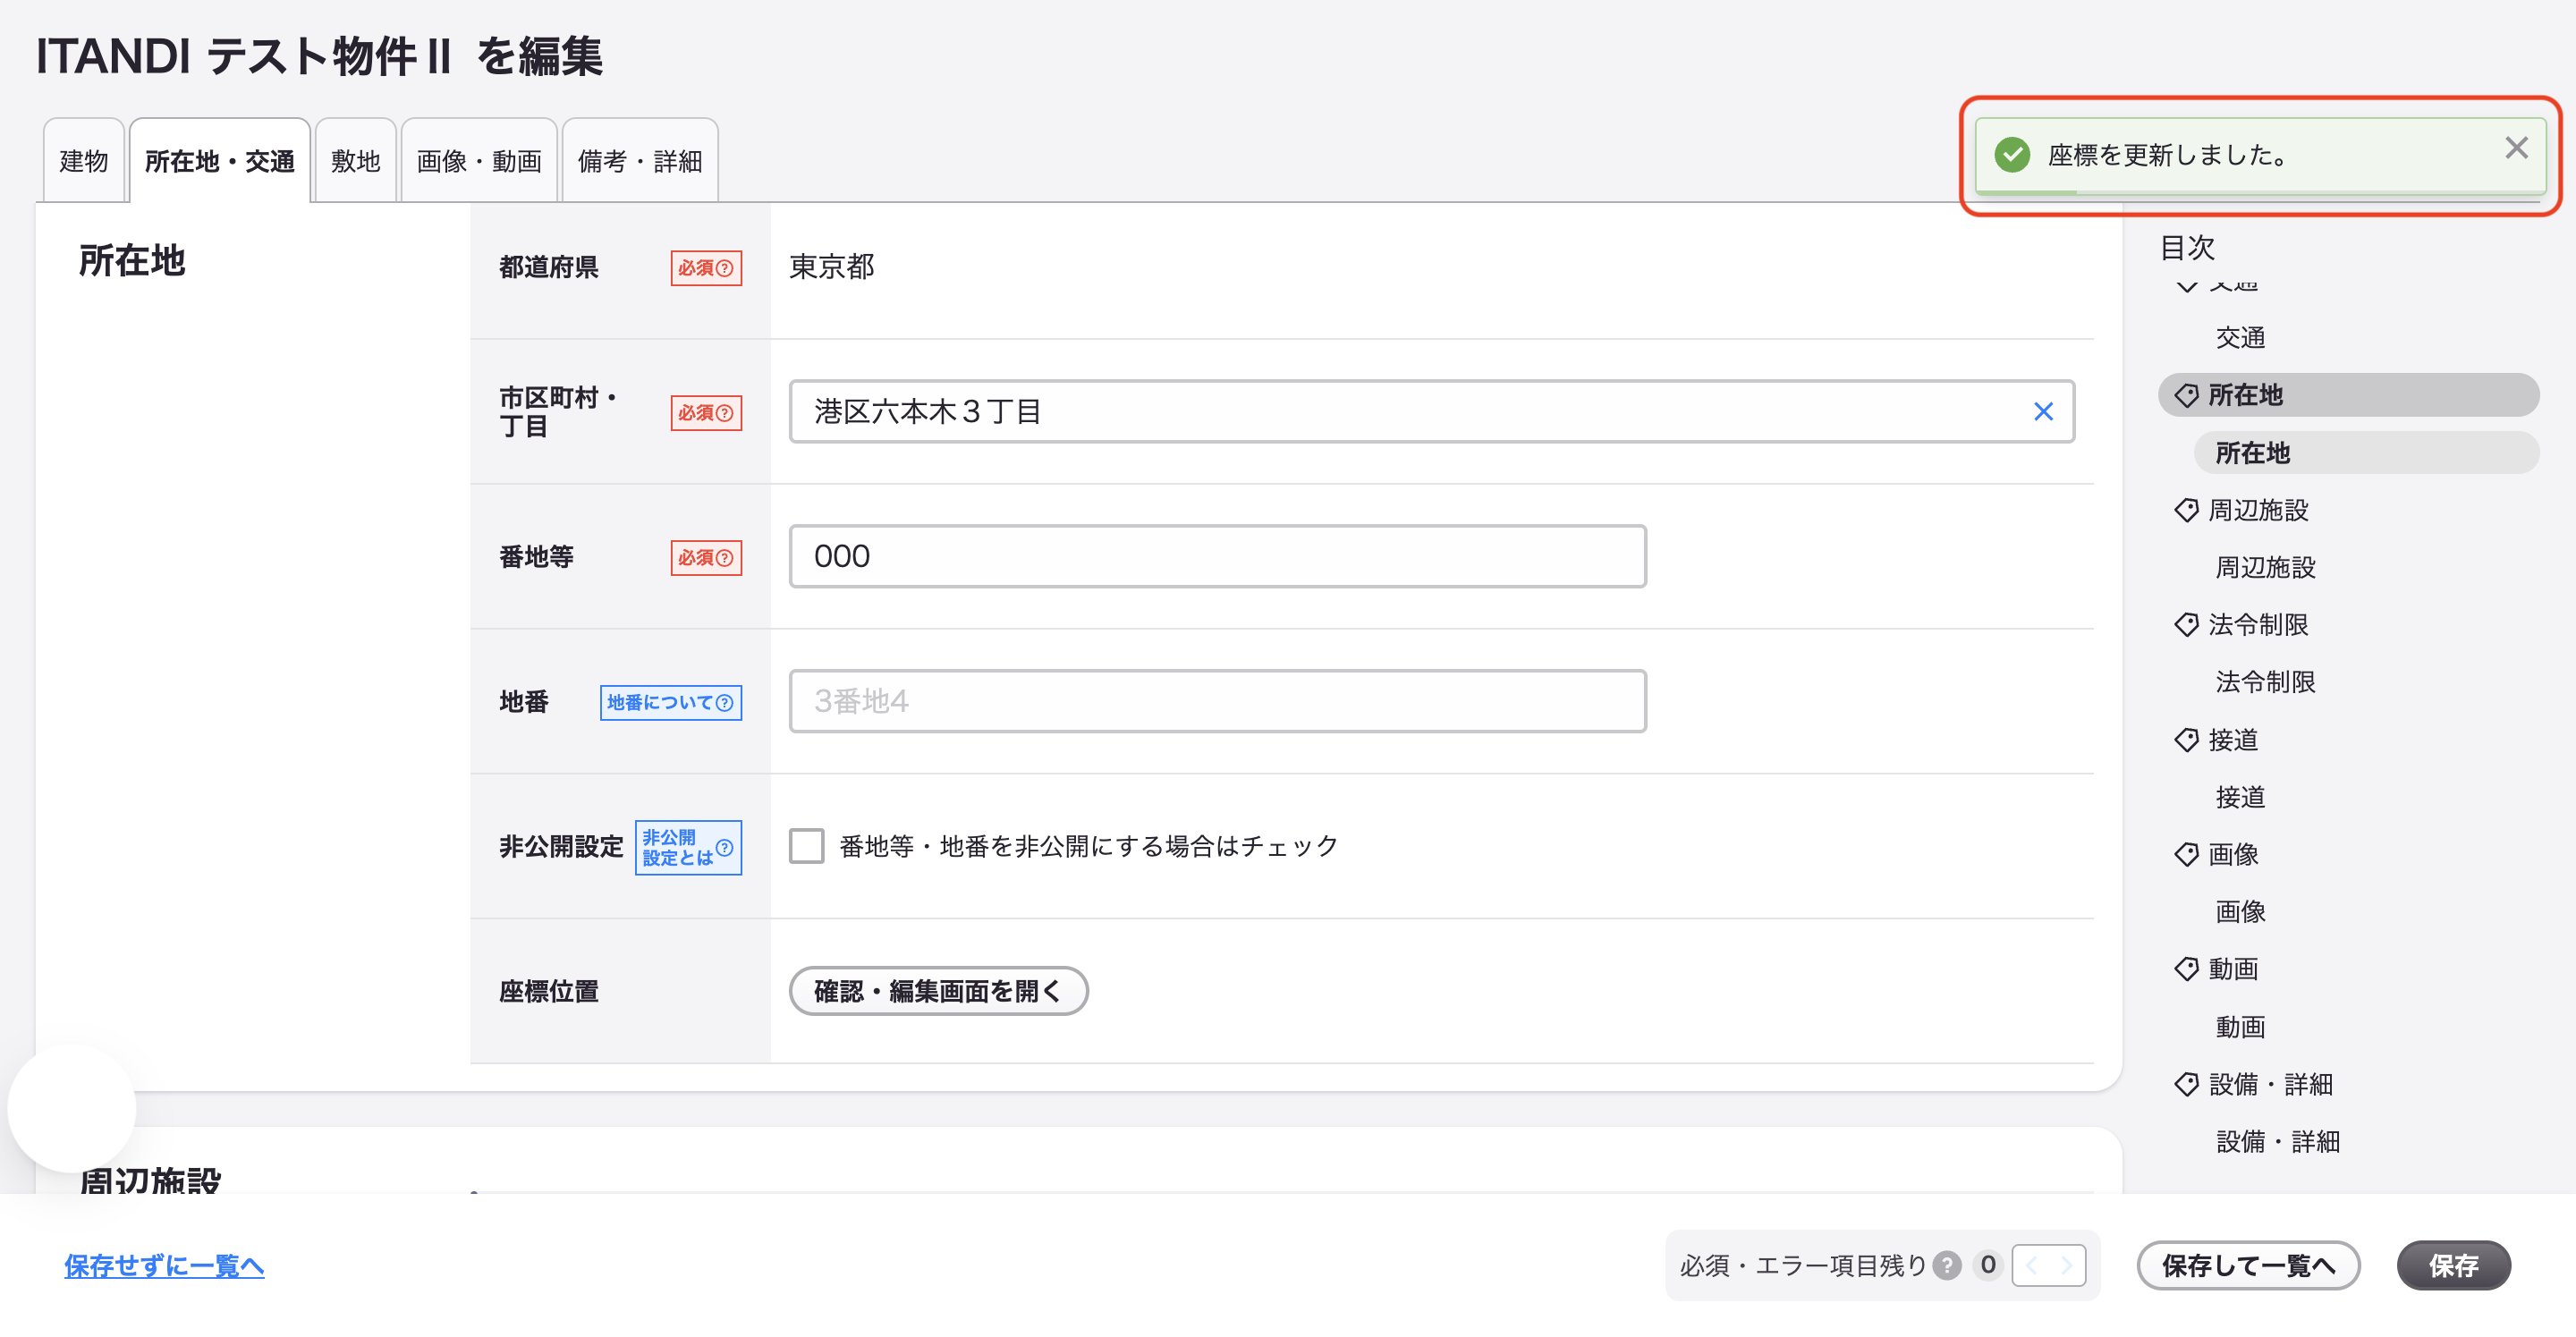Jump to 画像 sub-item in 目次

coord(2240,912)
